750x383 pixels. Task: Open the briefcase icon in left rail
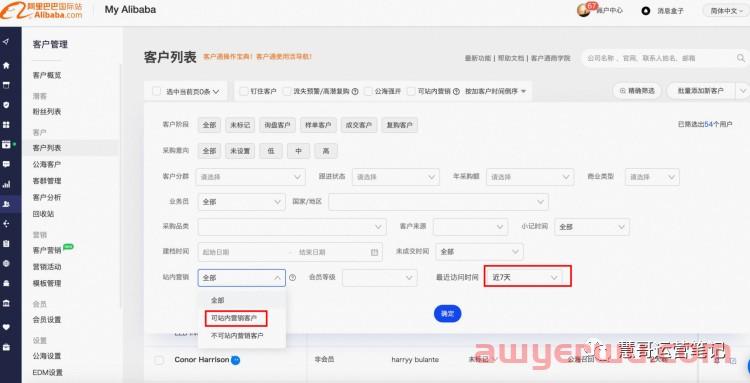(6, 347)
